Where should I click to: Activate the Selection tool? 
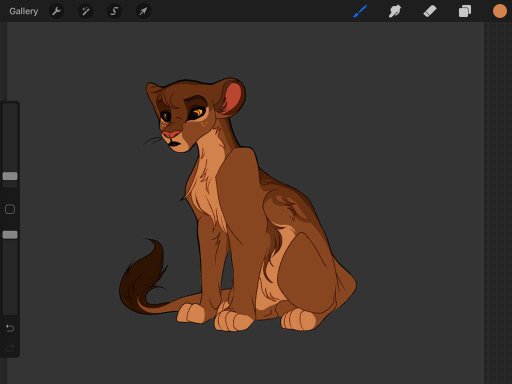(x=114, y=11)
